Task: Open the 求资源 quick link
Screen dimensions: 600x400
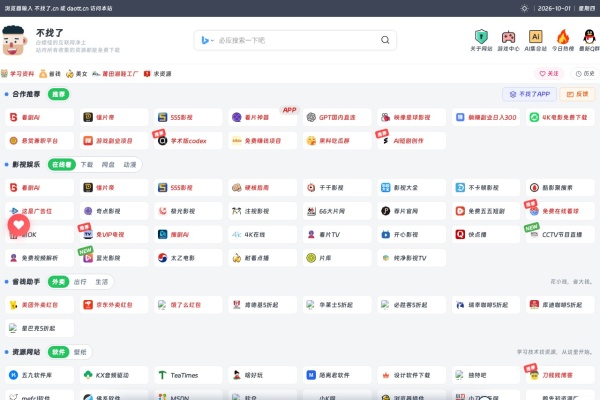Action: [158, 73]
